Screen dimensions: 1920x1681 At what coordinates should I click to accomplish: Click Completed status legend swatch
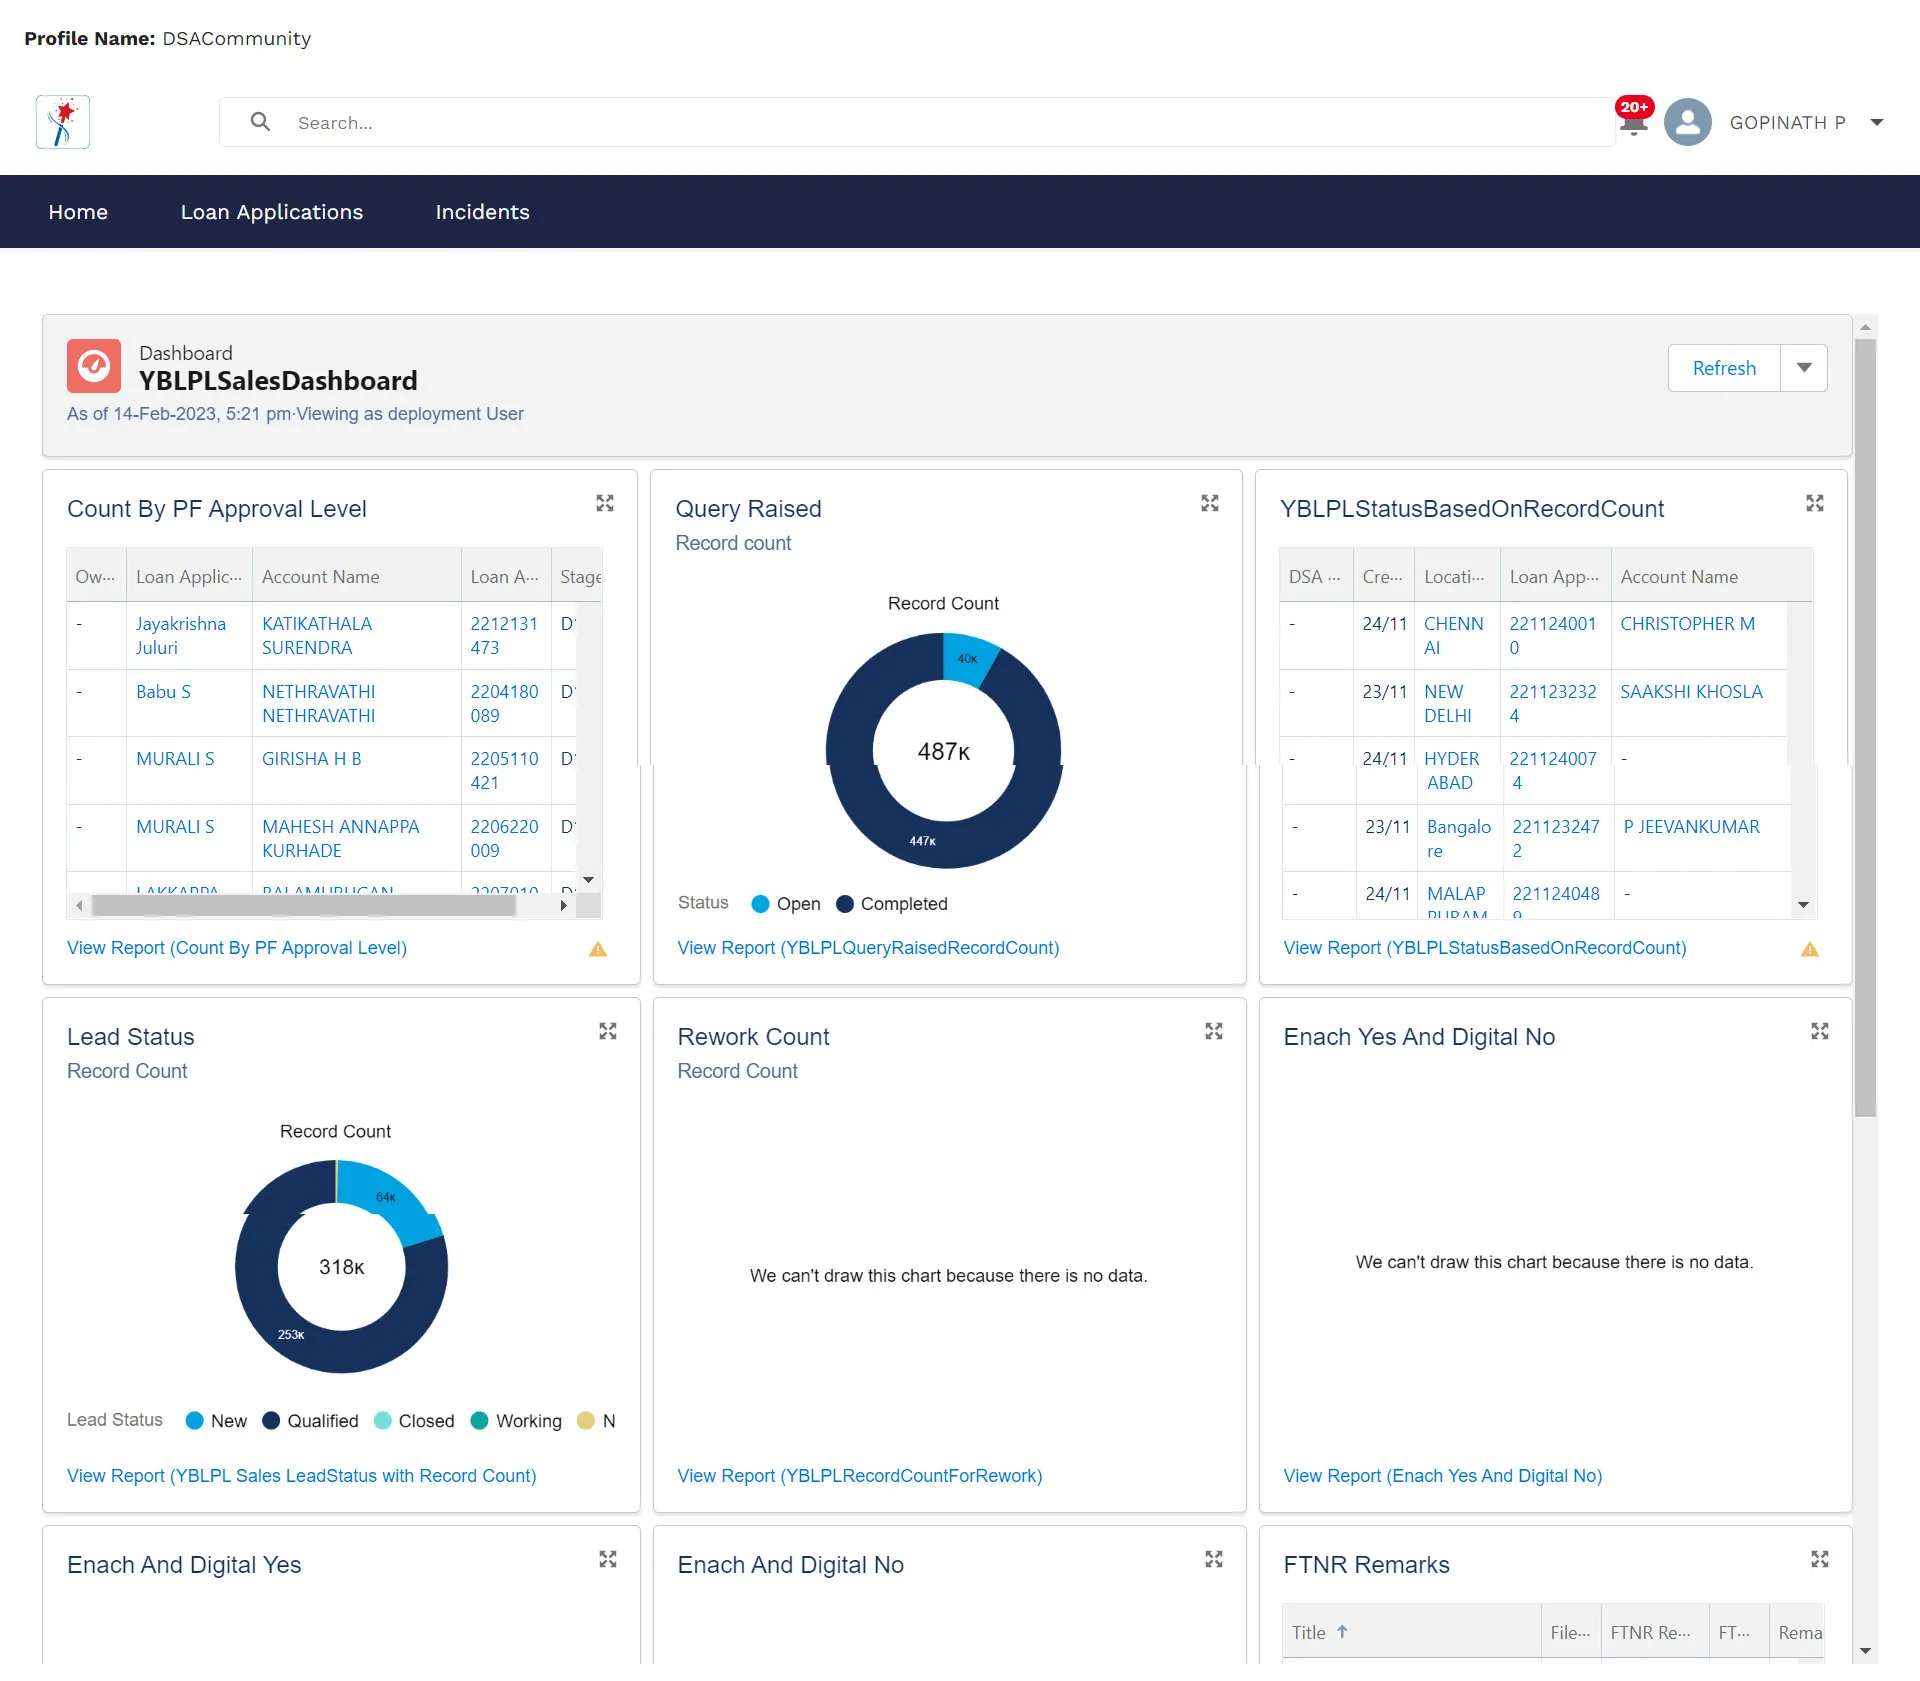tap(845, 904)
